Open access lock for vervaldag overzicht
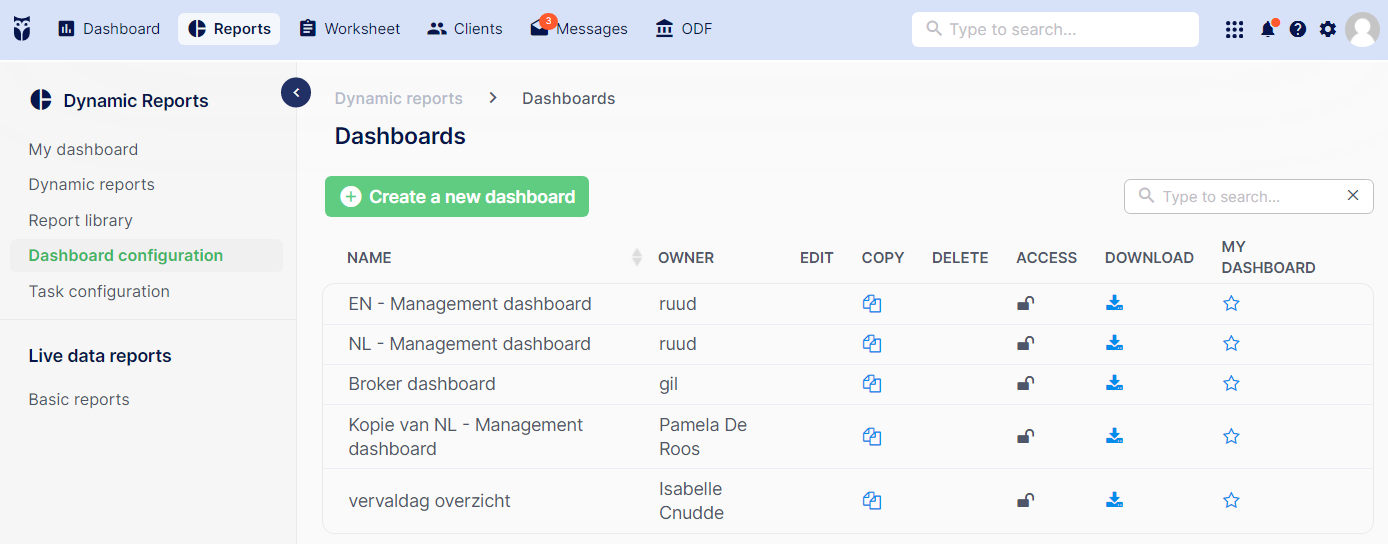This screenshot has width=1388, height=544. click(1025, 501)
